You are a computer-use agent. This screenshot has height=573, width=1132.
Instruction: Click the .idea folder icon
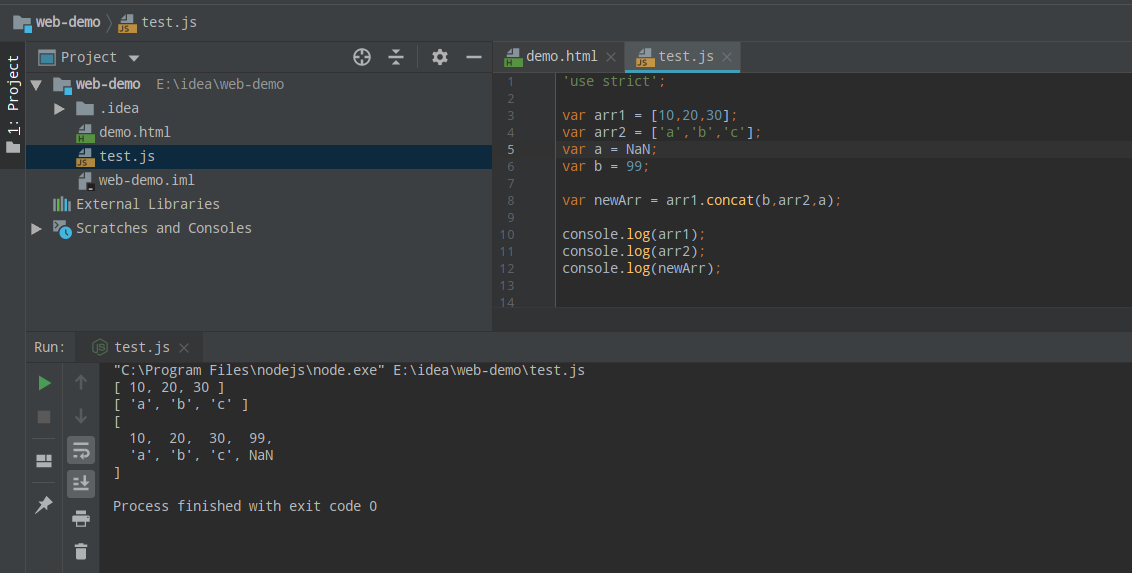85,108
